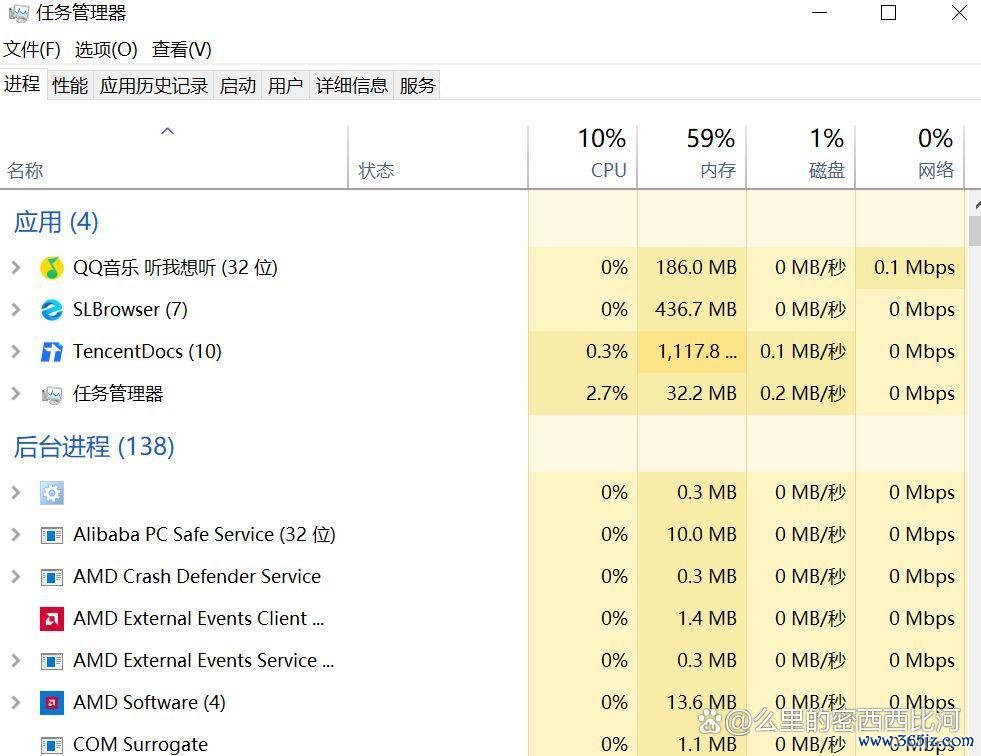Click the SLBrowser process icon
The height and width of the screenshot is (756, 981).
pos(52,310)
